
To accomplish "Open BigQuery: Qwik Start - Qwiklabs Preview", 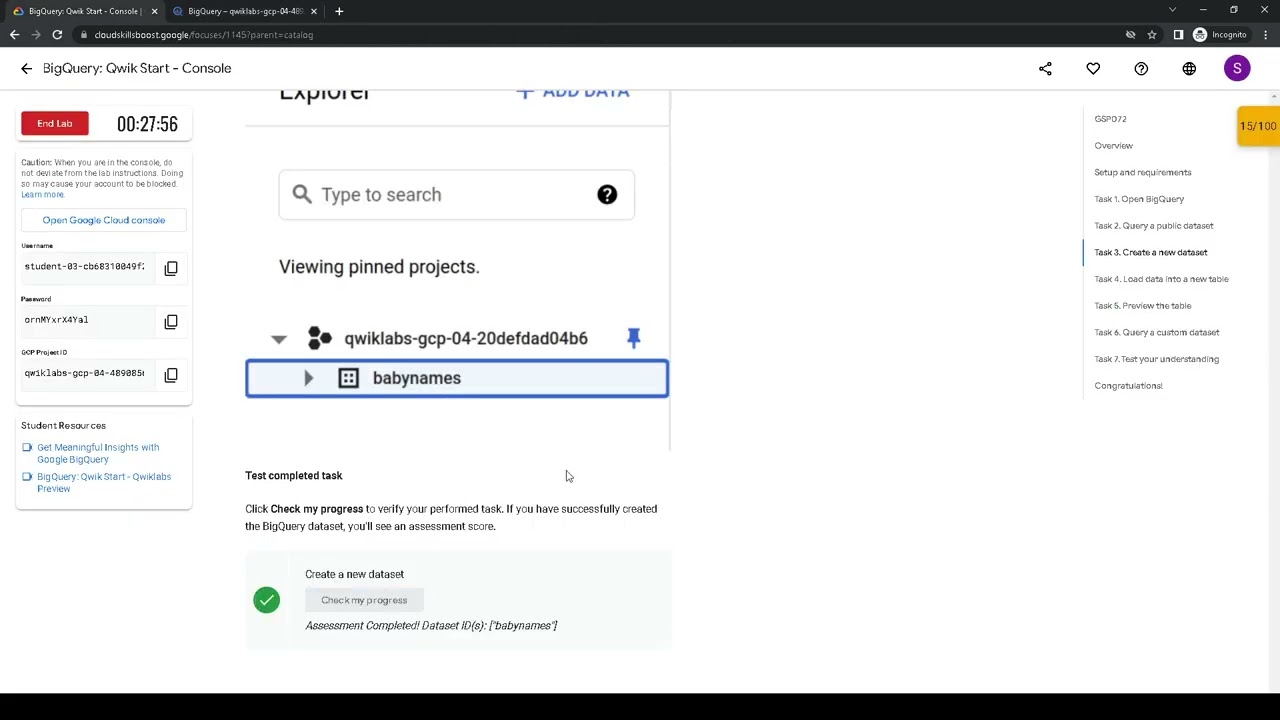I will (104, 482).
